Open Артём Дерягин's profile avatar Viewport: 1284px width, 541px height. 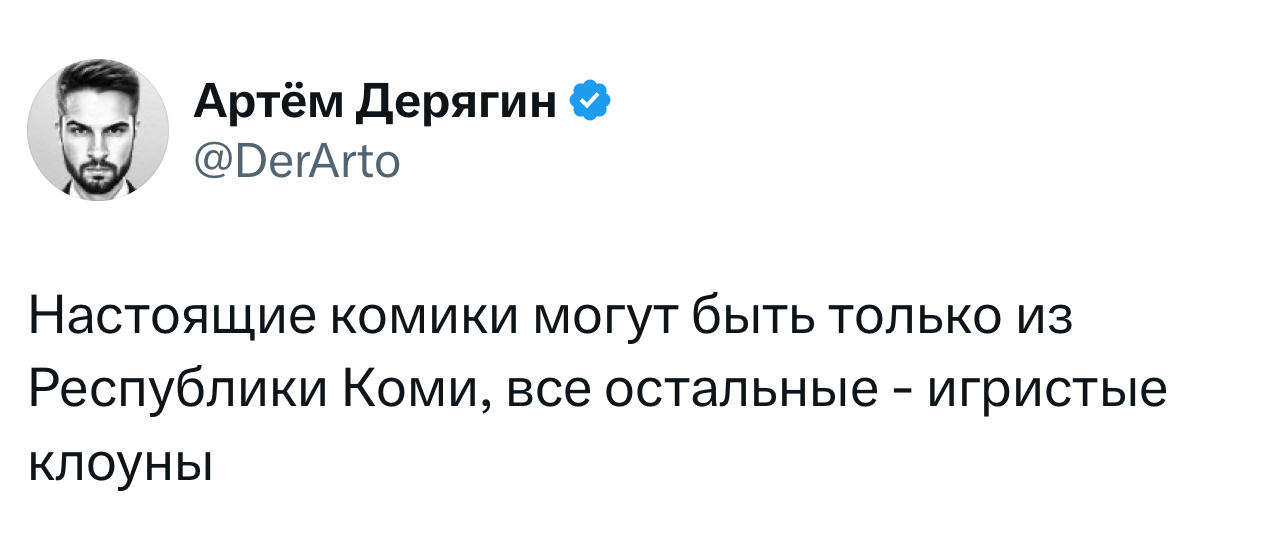click(110, 130)
